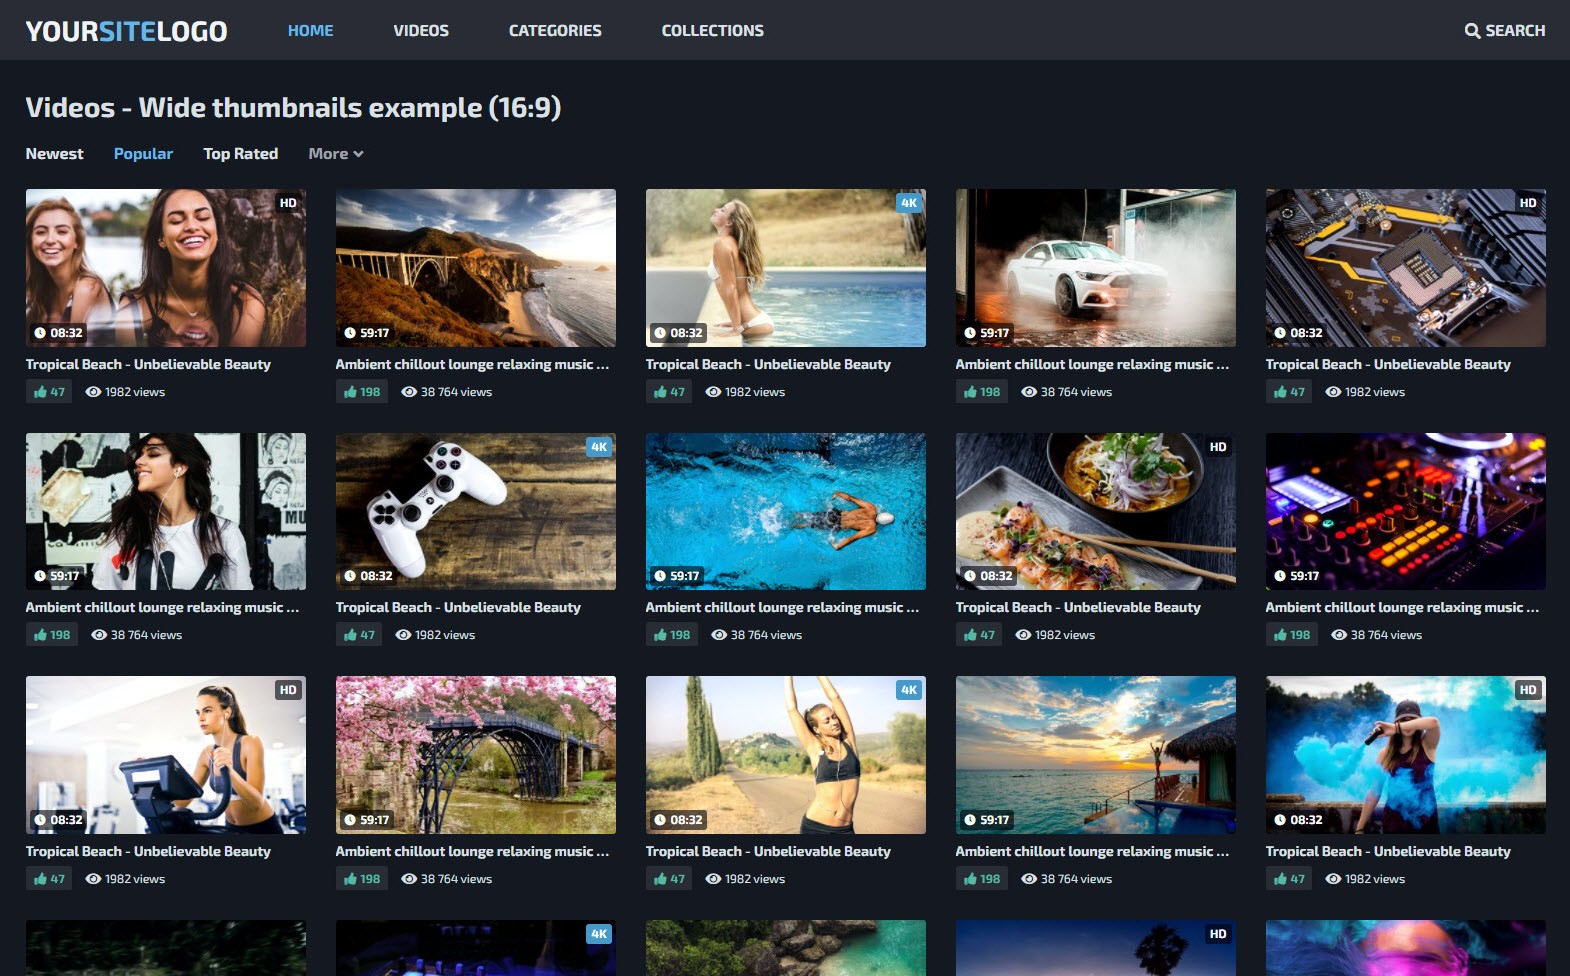Open the blue smoke singer thumbnail
Viewport: 1570px width, 976px height.
click(x=1406, y=755)
